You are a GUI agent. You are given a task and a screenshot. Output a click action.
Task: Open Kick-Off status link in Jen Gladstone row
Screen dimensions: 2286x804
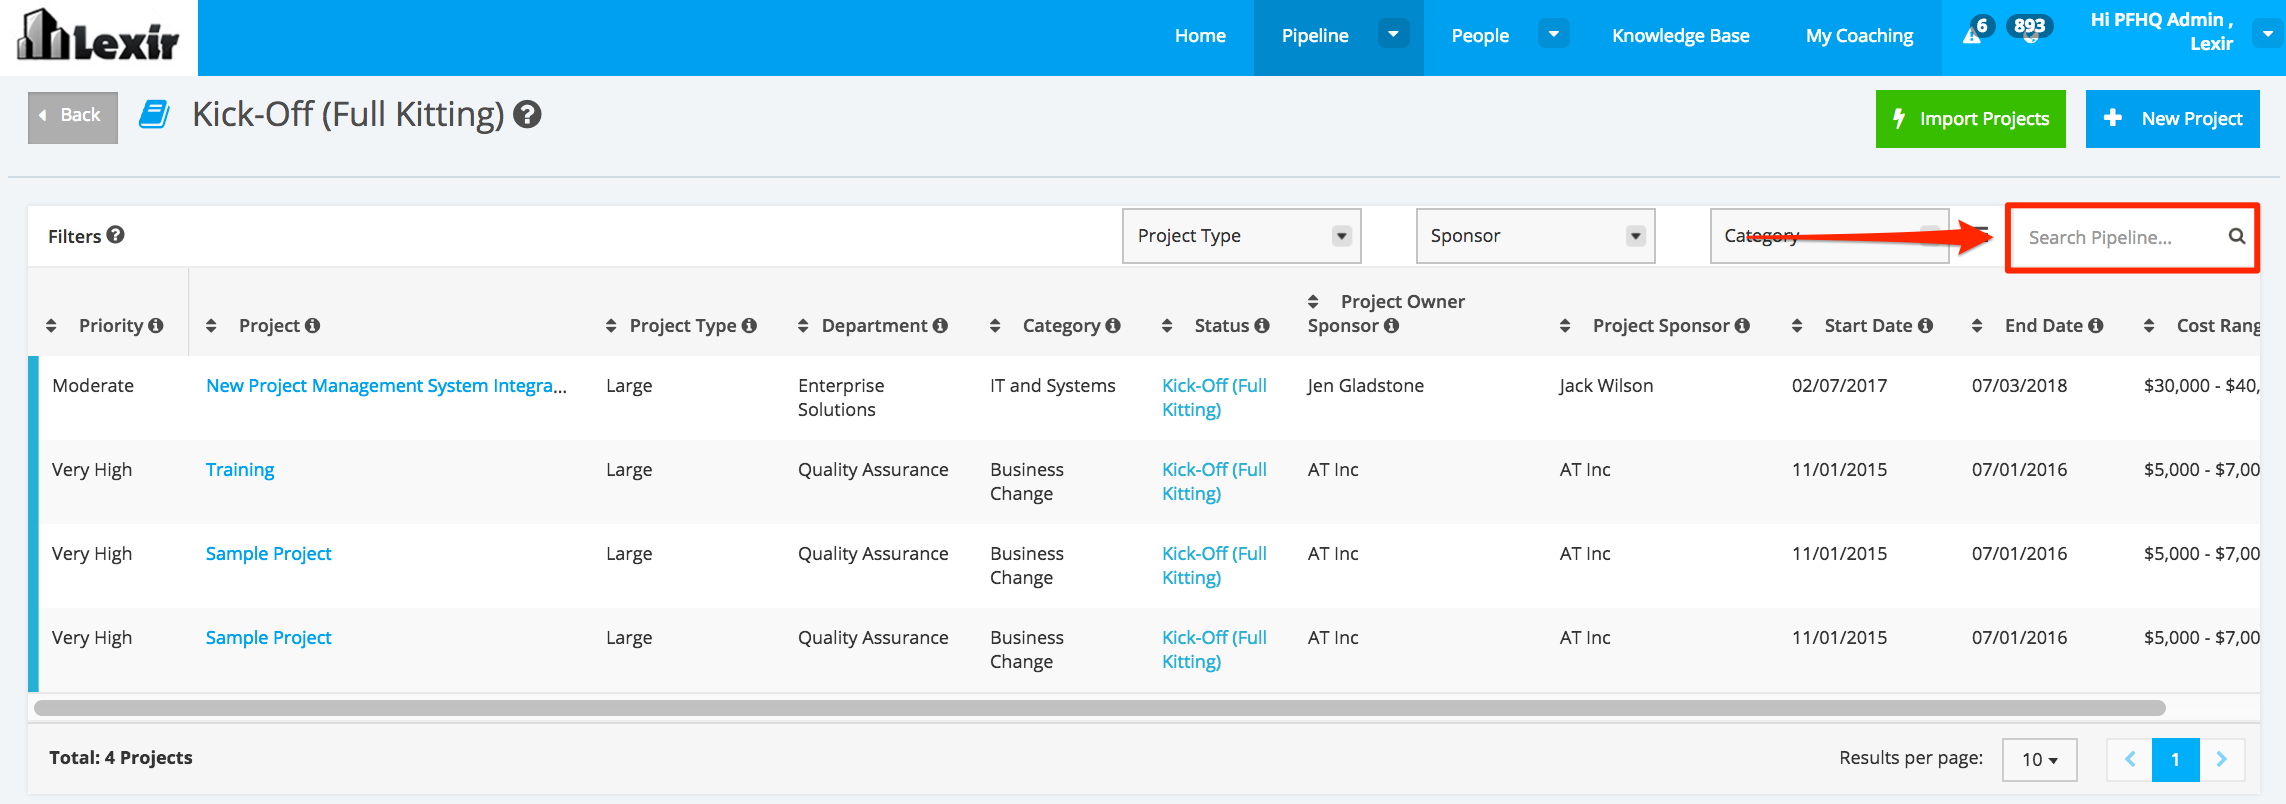click(x=1214, y=398)
